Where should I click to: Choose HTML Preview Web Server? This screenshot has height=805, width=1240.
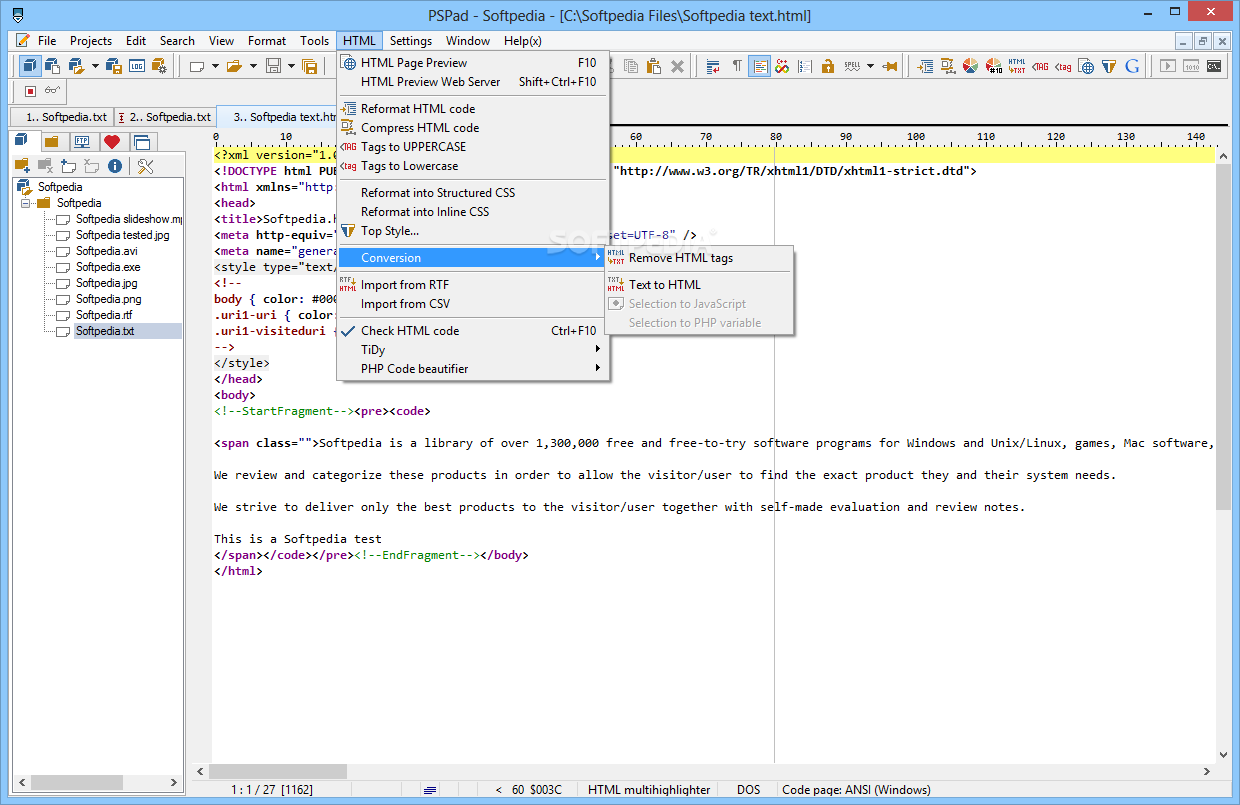pos(472,81)
